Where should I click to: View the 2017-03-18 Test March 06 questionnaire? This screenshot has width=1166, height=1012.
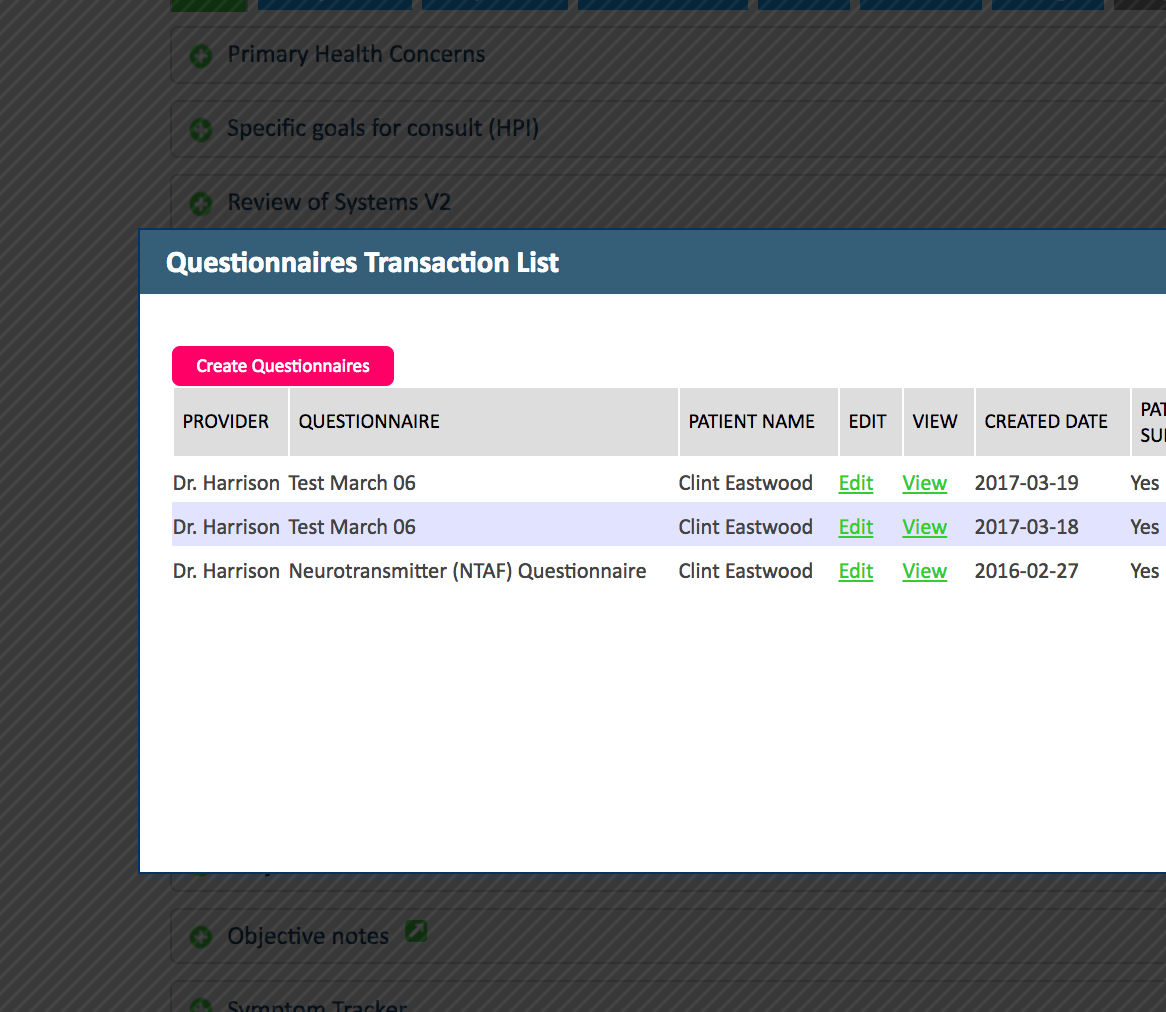[924, 527]
